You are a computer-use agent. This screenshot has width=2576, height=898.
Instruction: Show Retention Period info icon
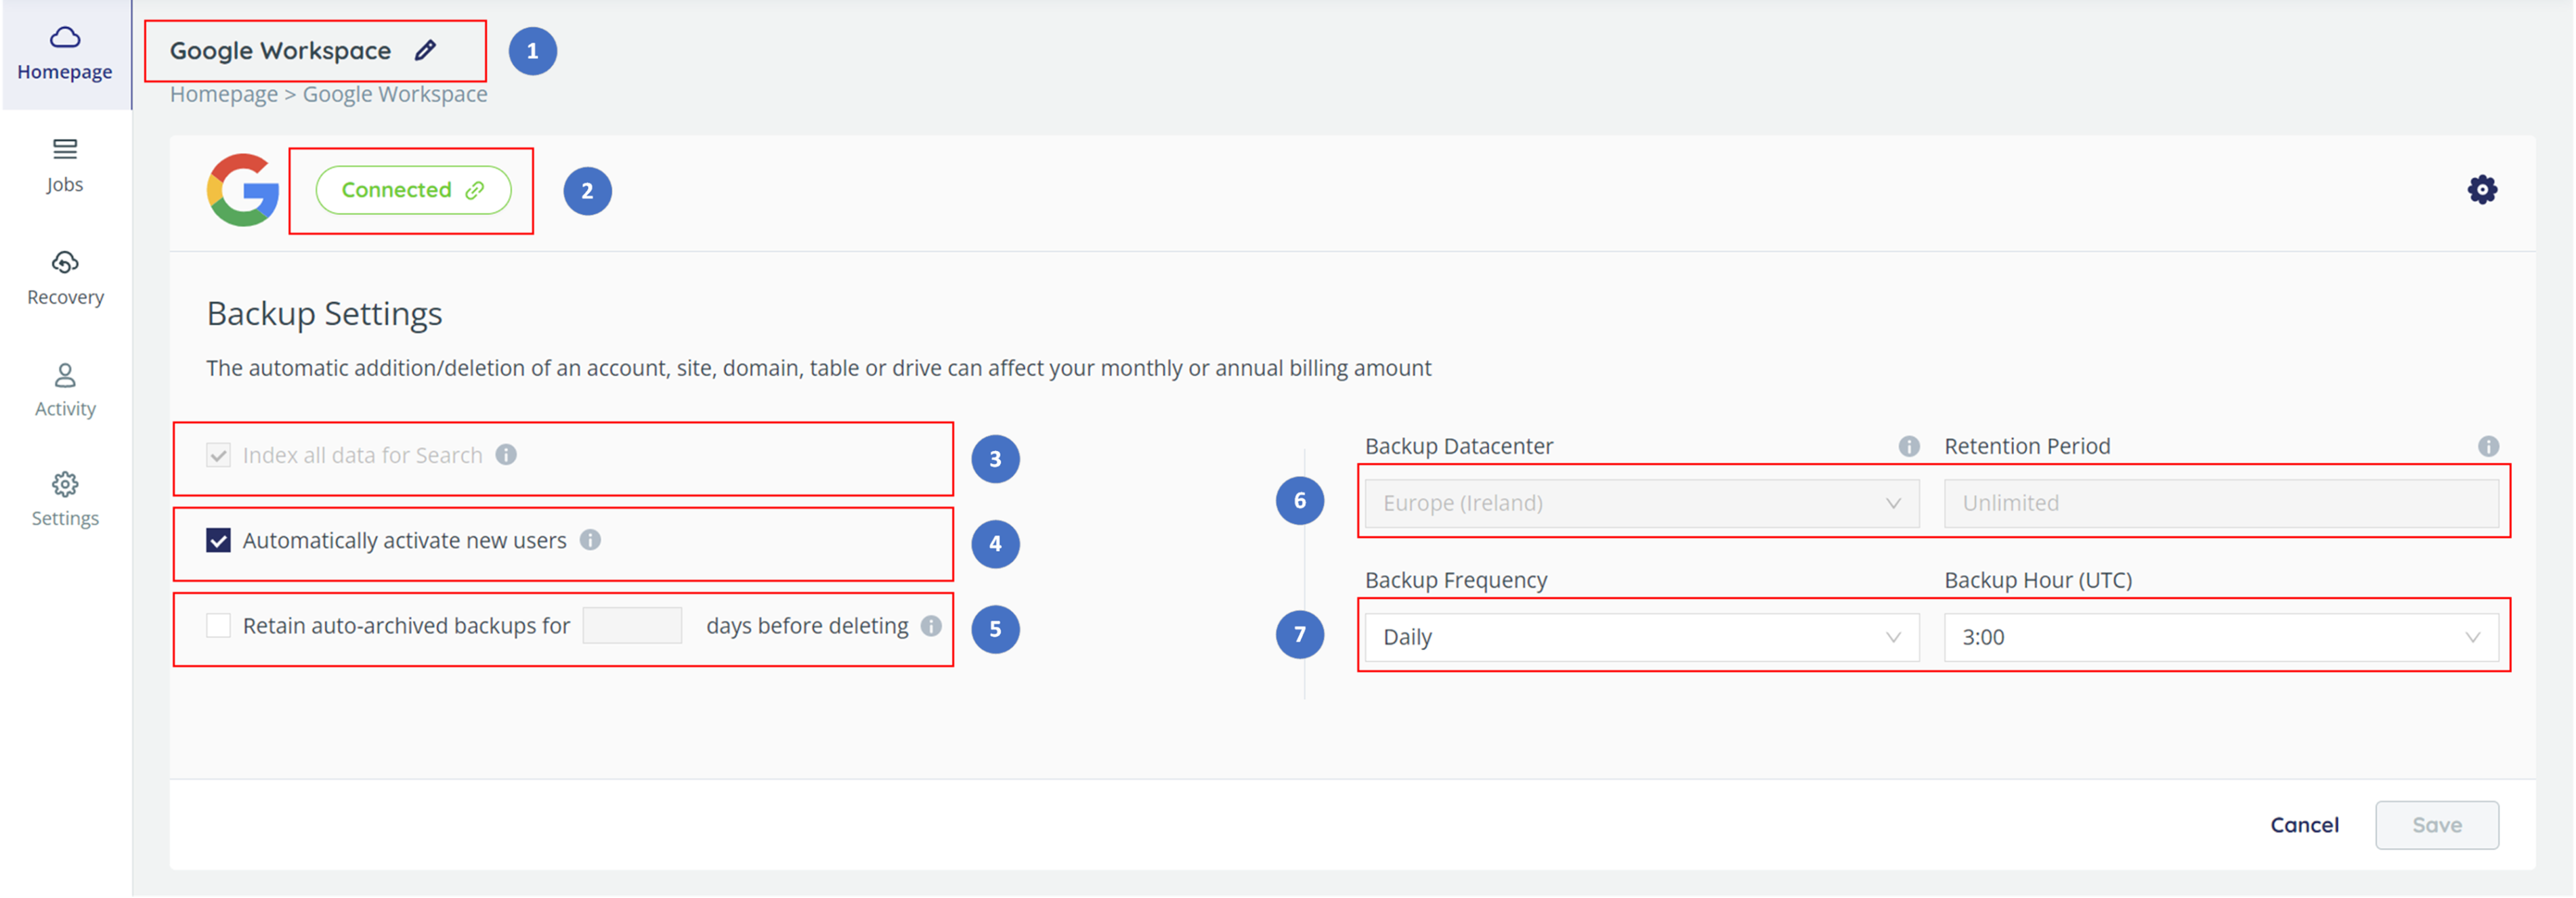[x=2488, y=446]
